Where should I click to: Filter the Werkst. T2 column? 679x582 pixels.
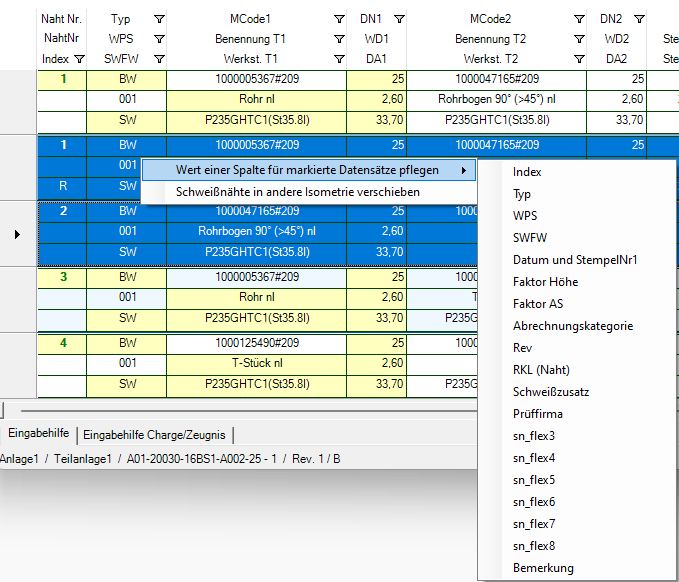[x=579, y=59]
